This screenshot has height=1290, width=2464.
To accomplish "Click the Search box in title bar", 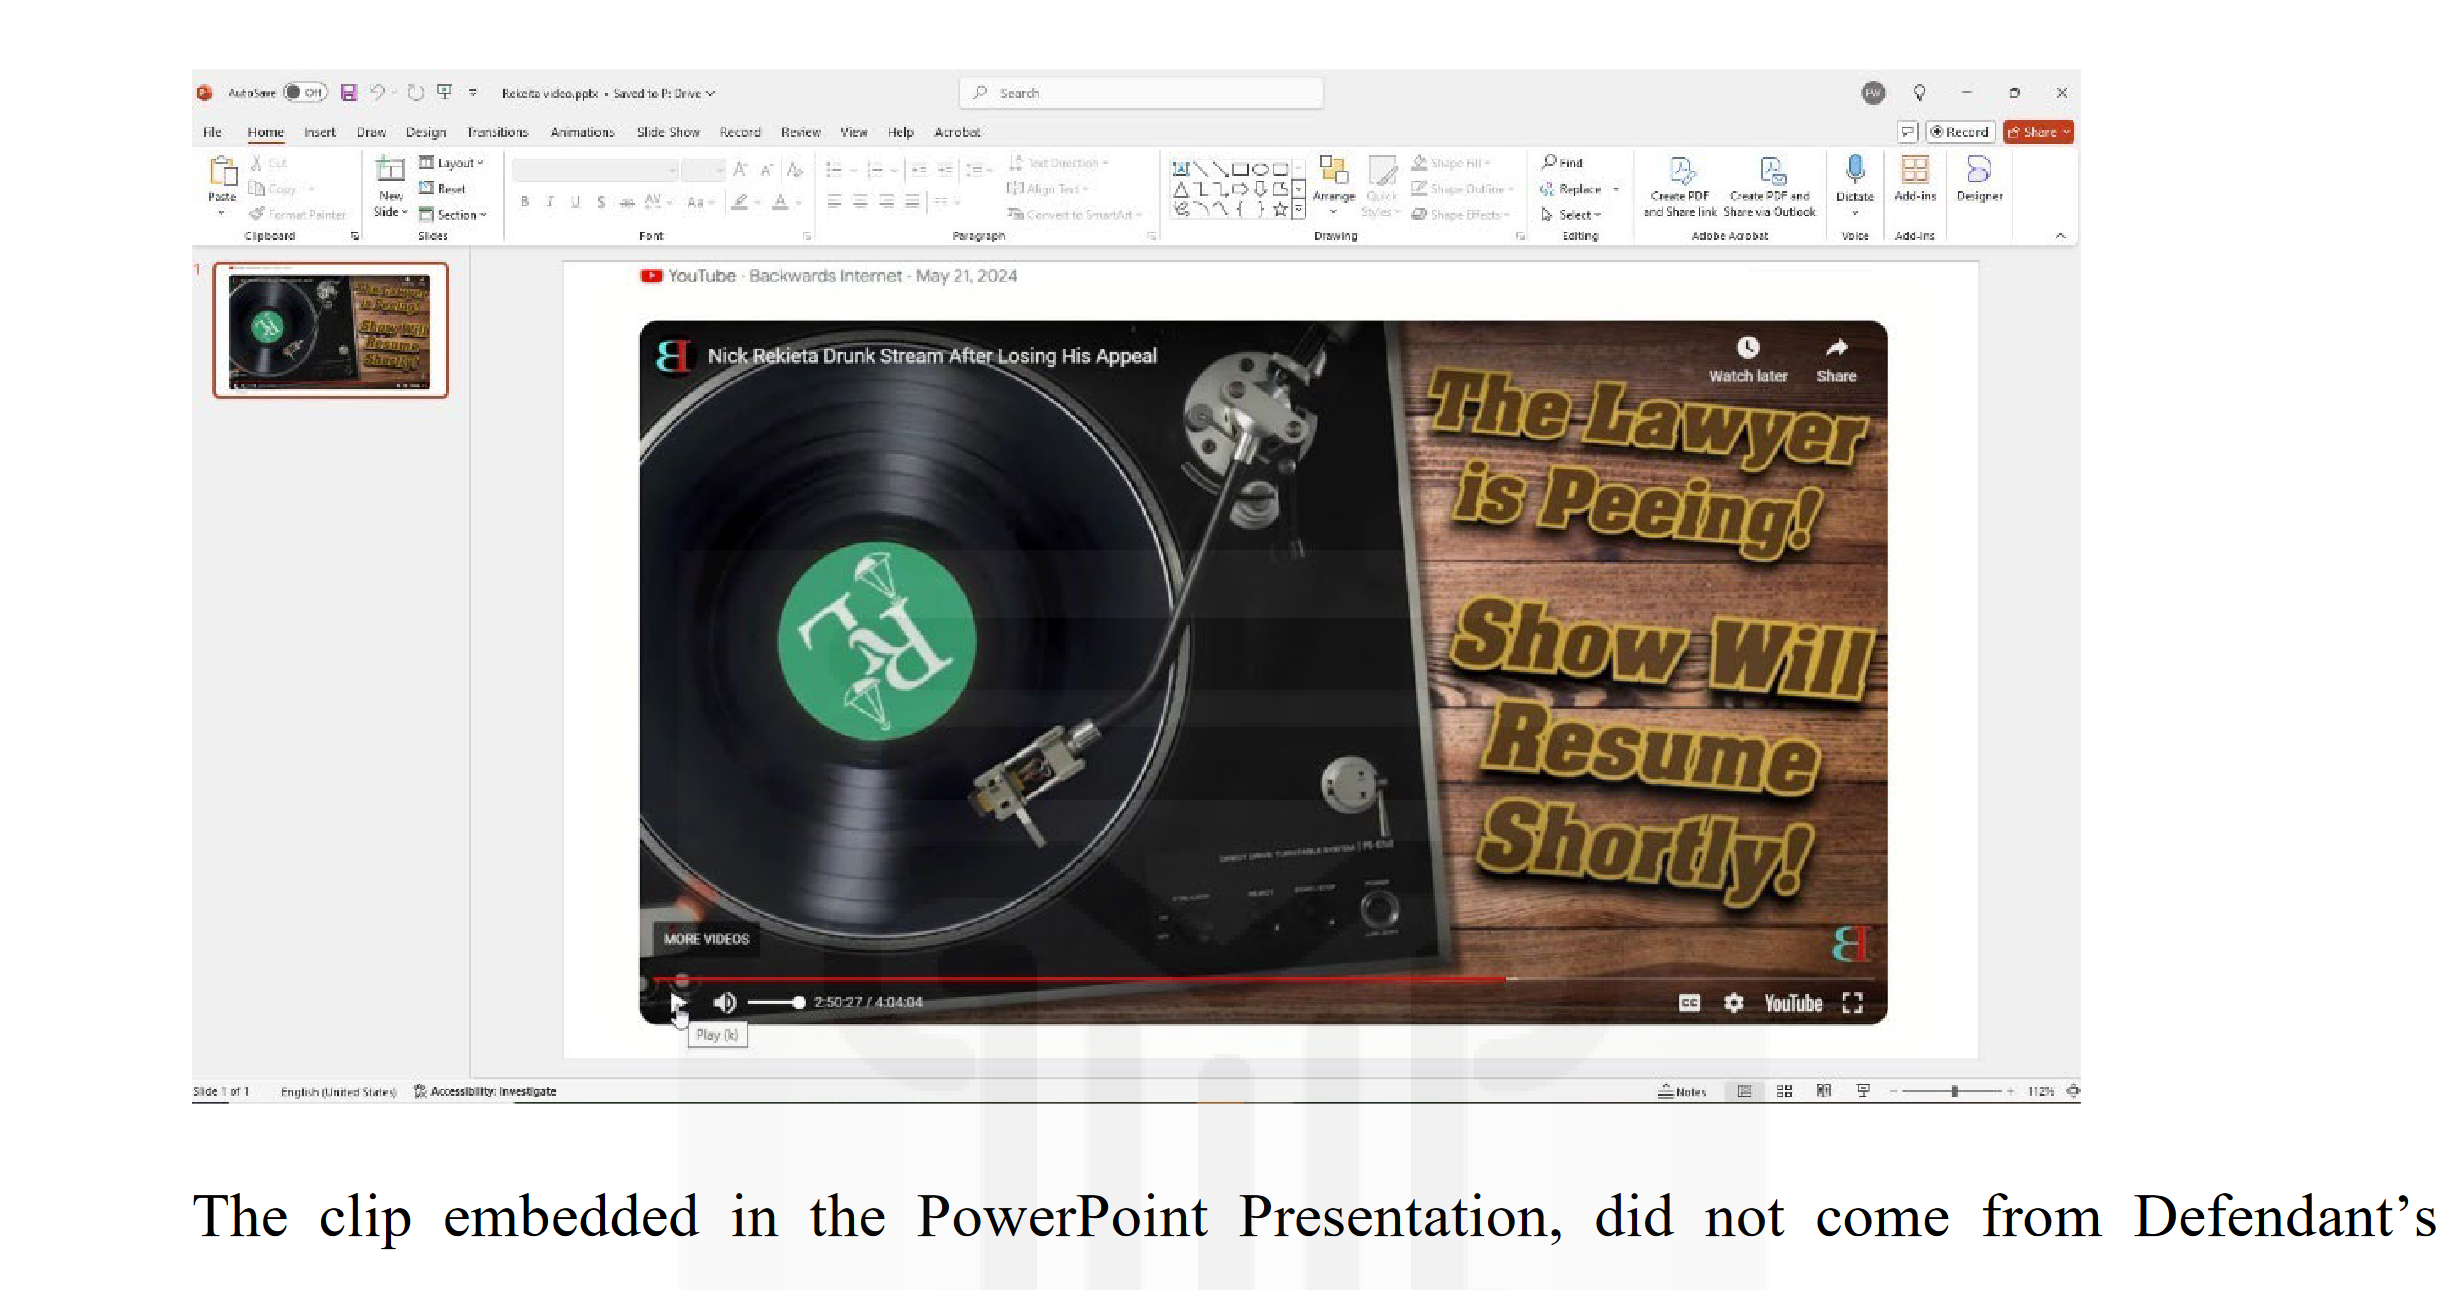I will [1141, 93].
